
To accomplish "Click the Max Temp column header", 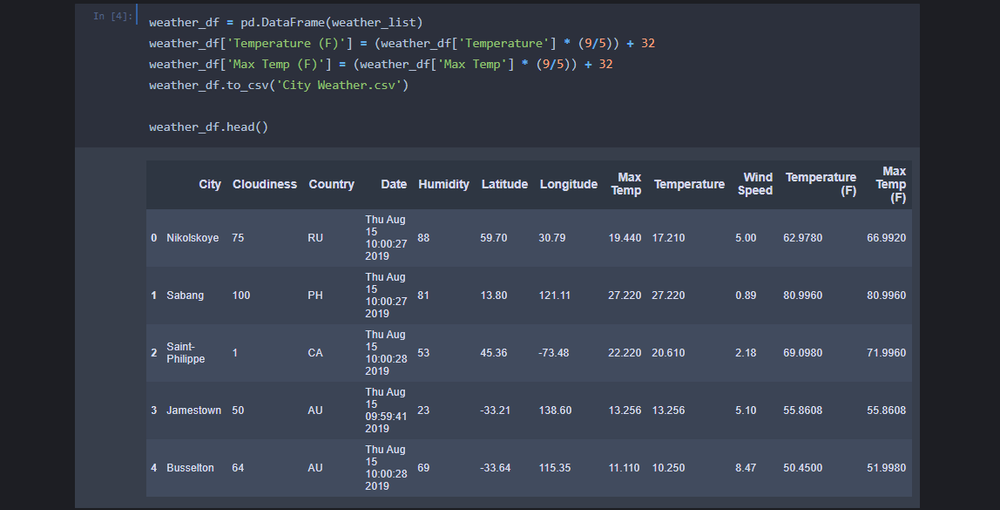I will 626,184.
